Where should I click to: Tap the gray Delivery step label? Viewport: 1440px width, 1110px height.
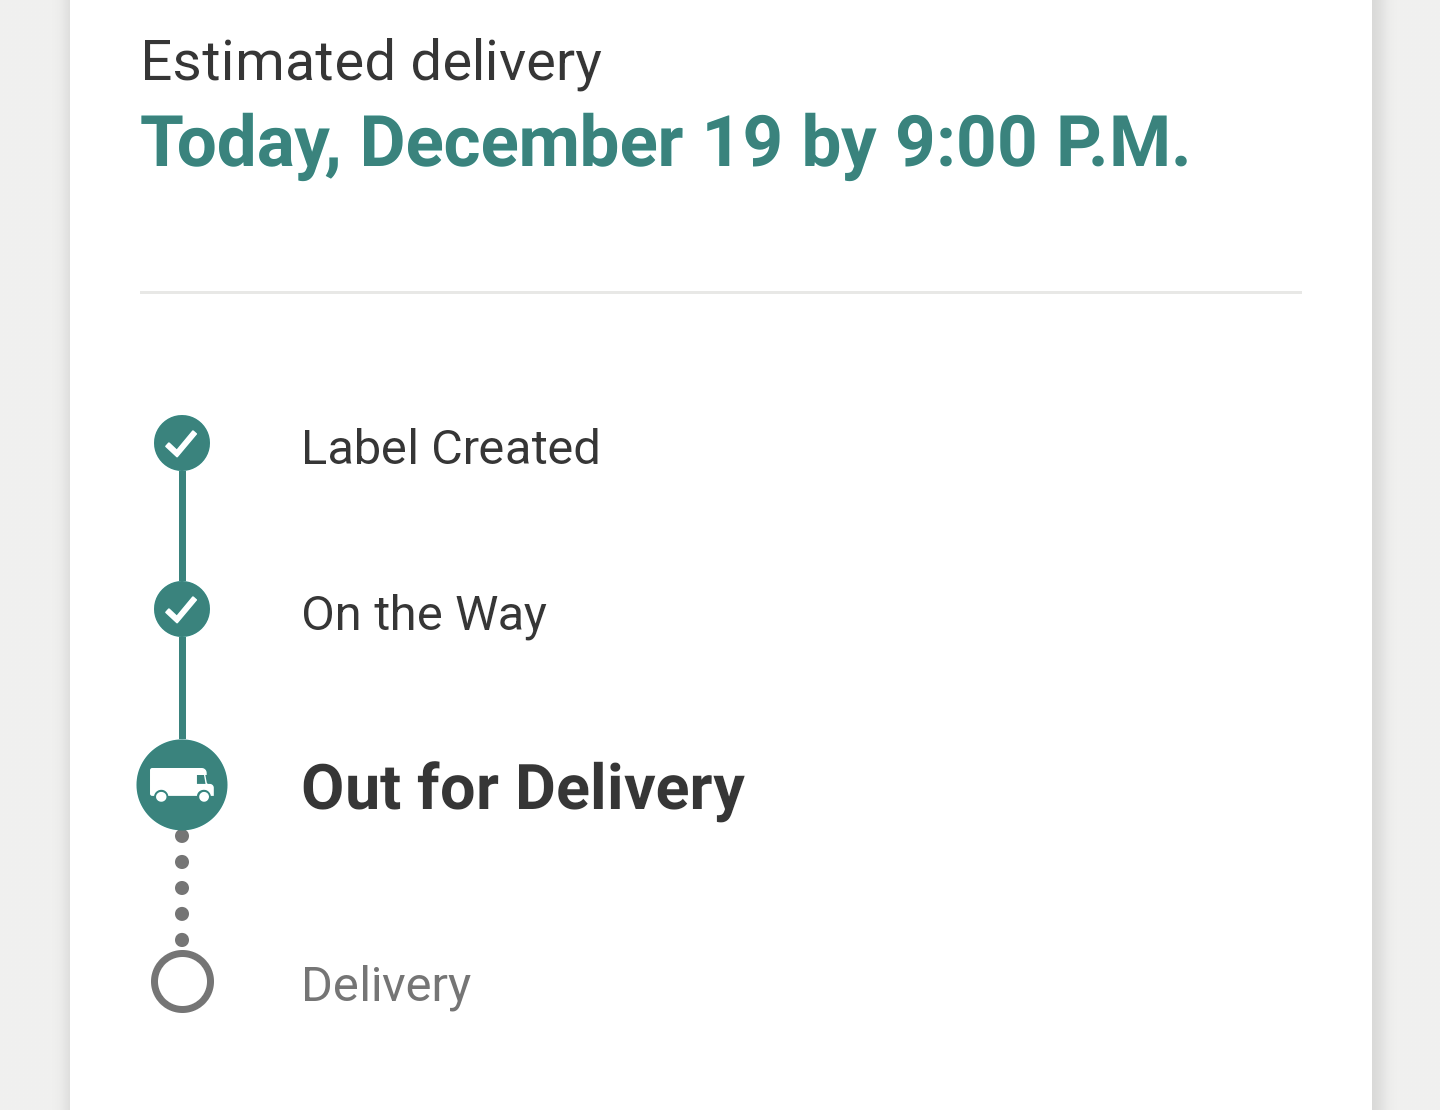(x=386, y=985)
